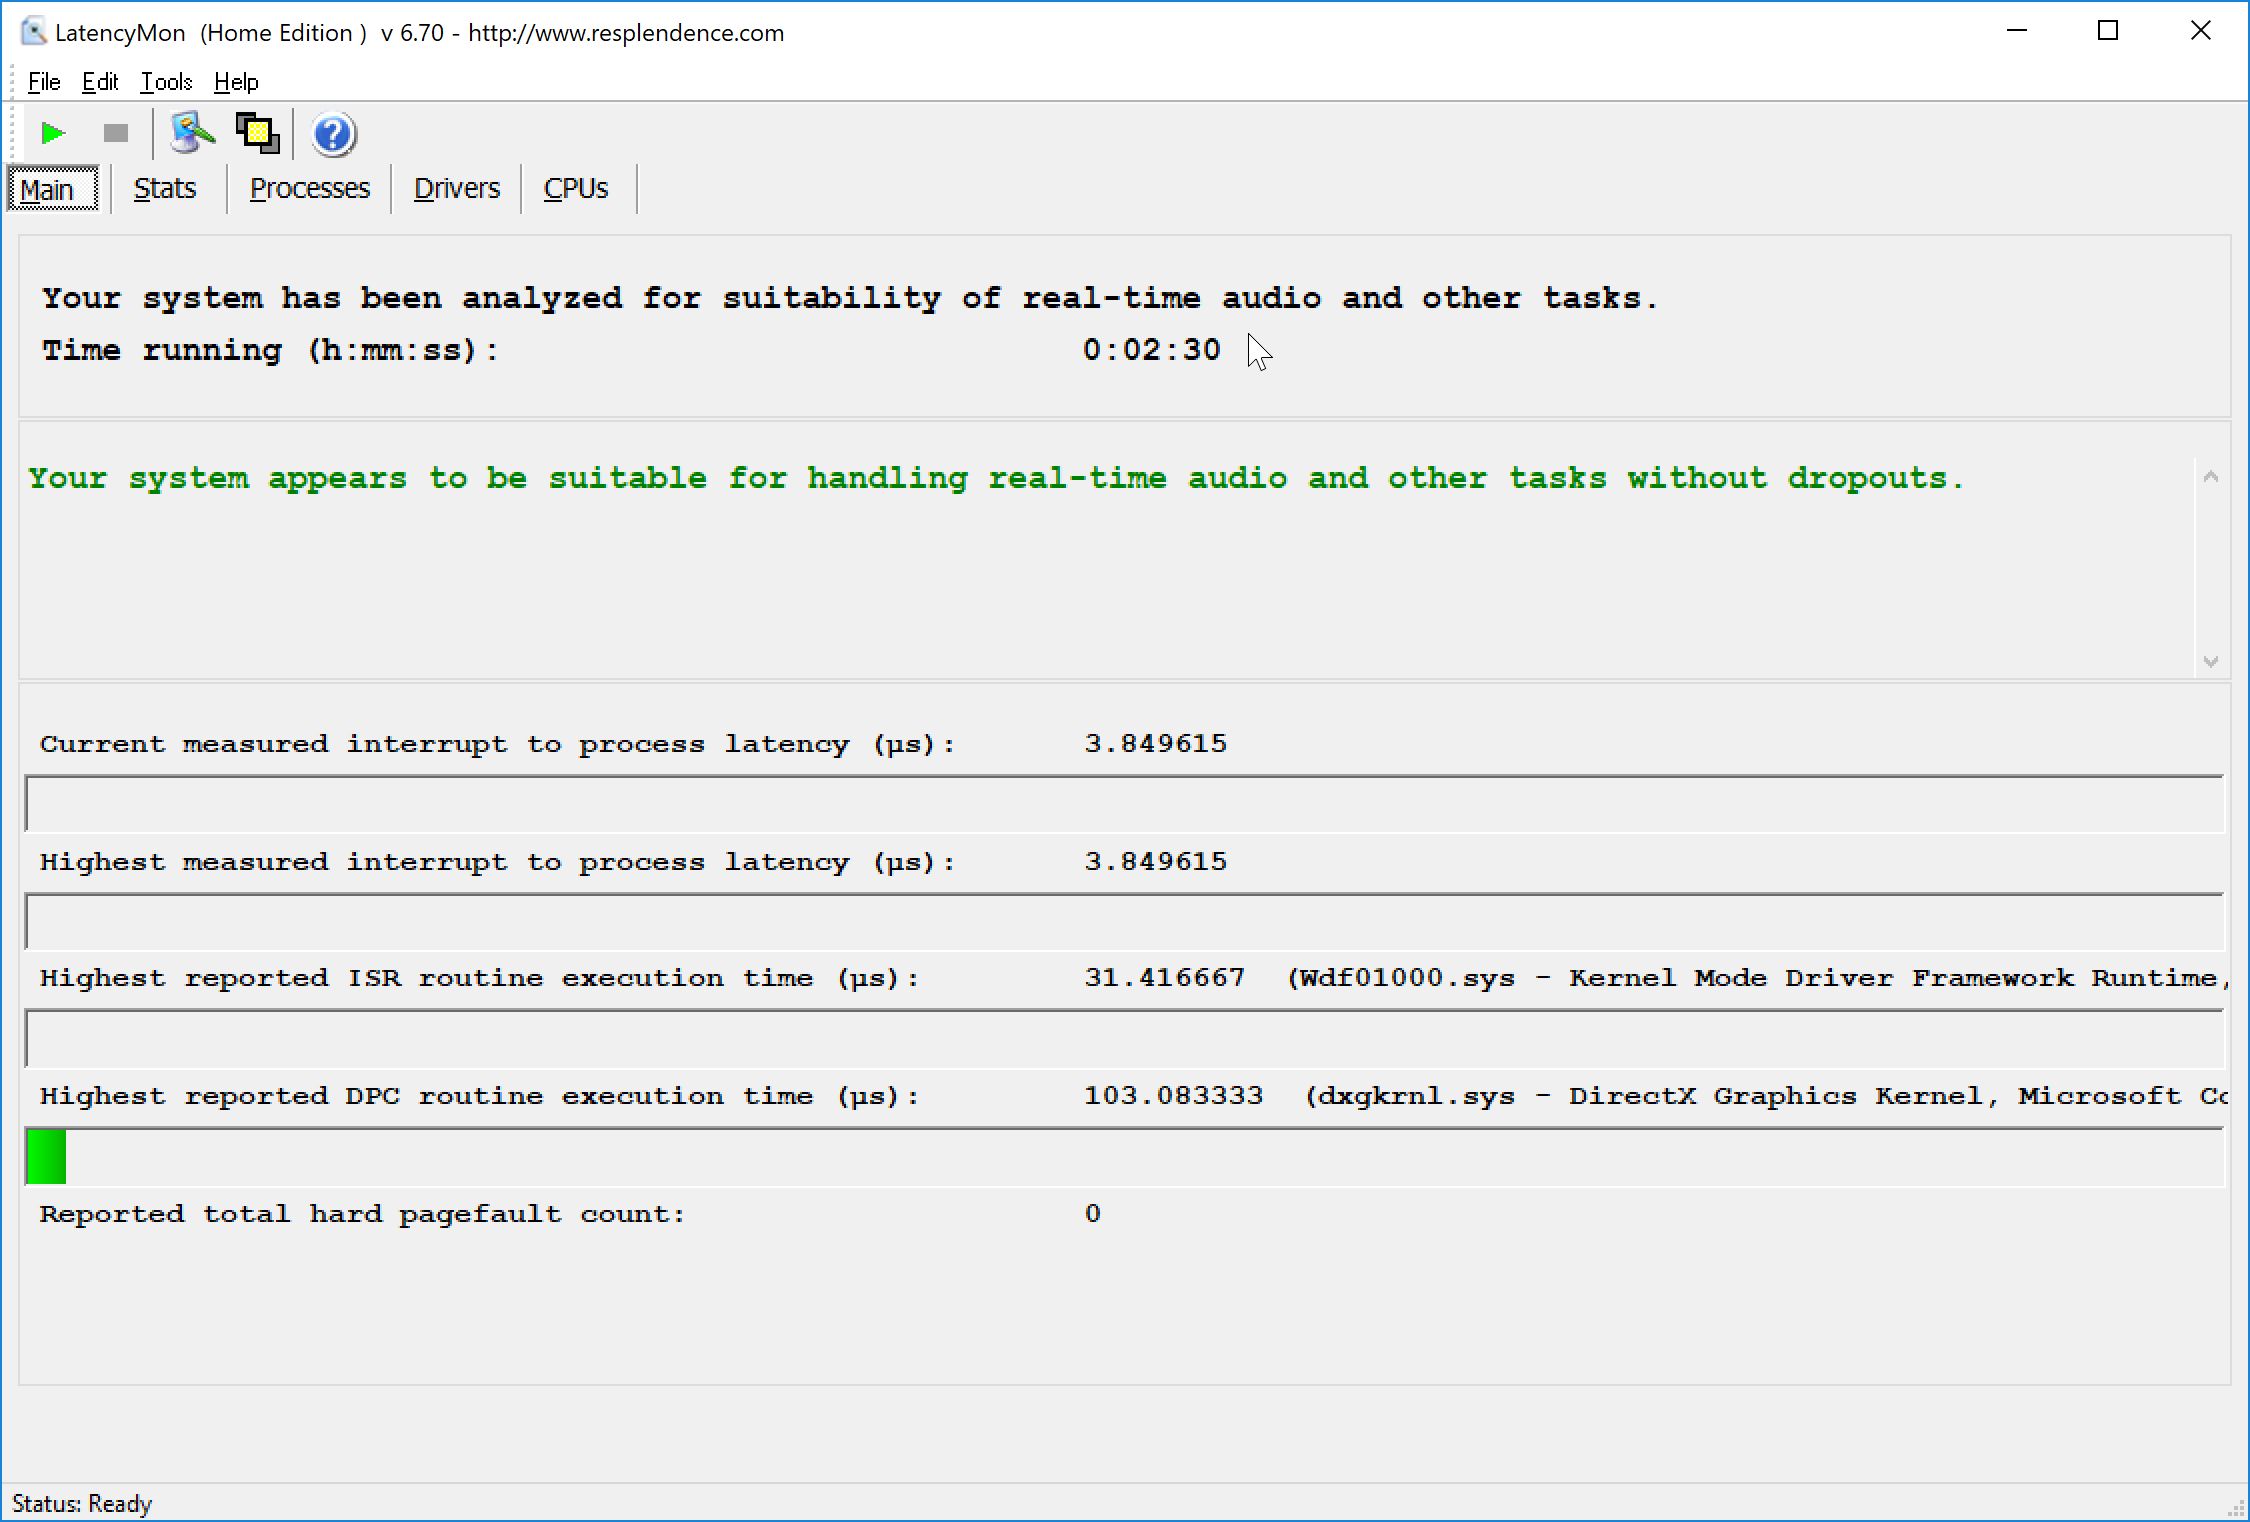2250x1522 pixels.
Task: Open the Help menu
Action: pos(236,82)
